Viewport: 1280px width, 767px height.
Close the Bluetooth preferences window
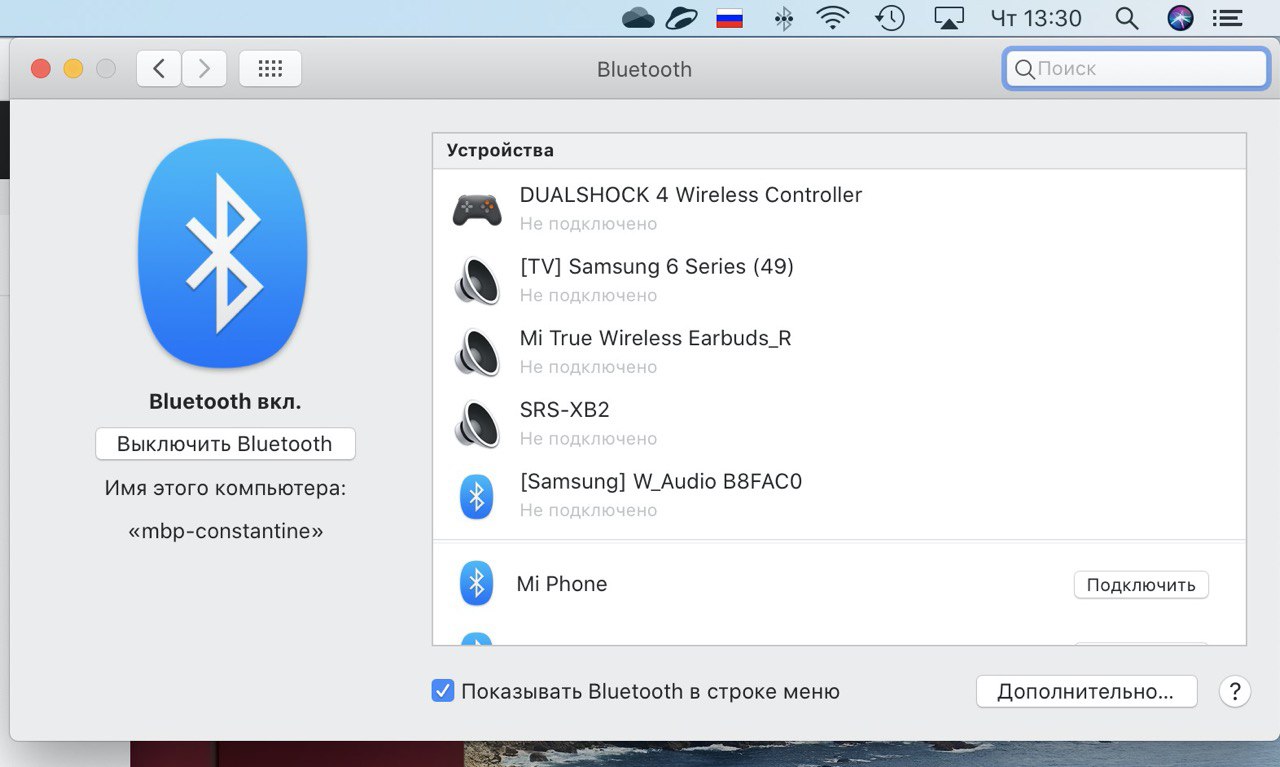(x=41, y=69)
